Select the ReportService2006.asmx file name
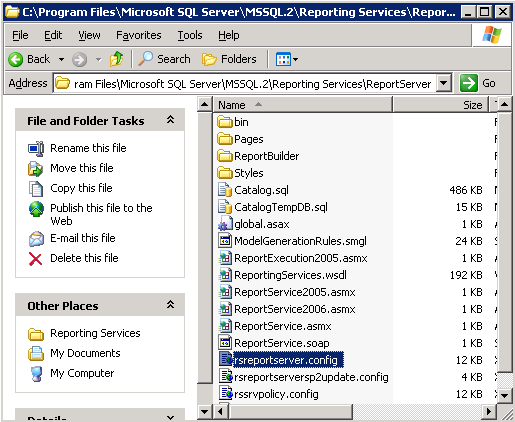515x422 pixels. pyautogui.click(x=295, y=309)
